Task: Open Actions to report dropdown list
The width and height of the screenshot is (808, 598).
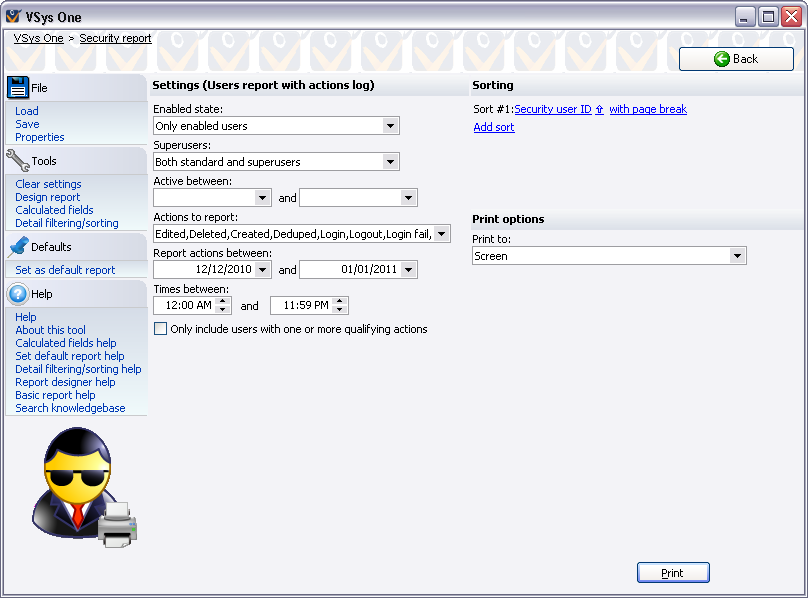Action: click(442, 234)
